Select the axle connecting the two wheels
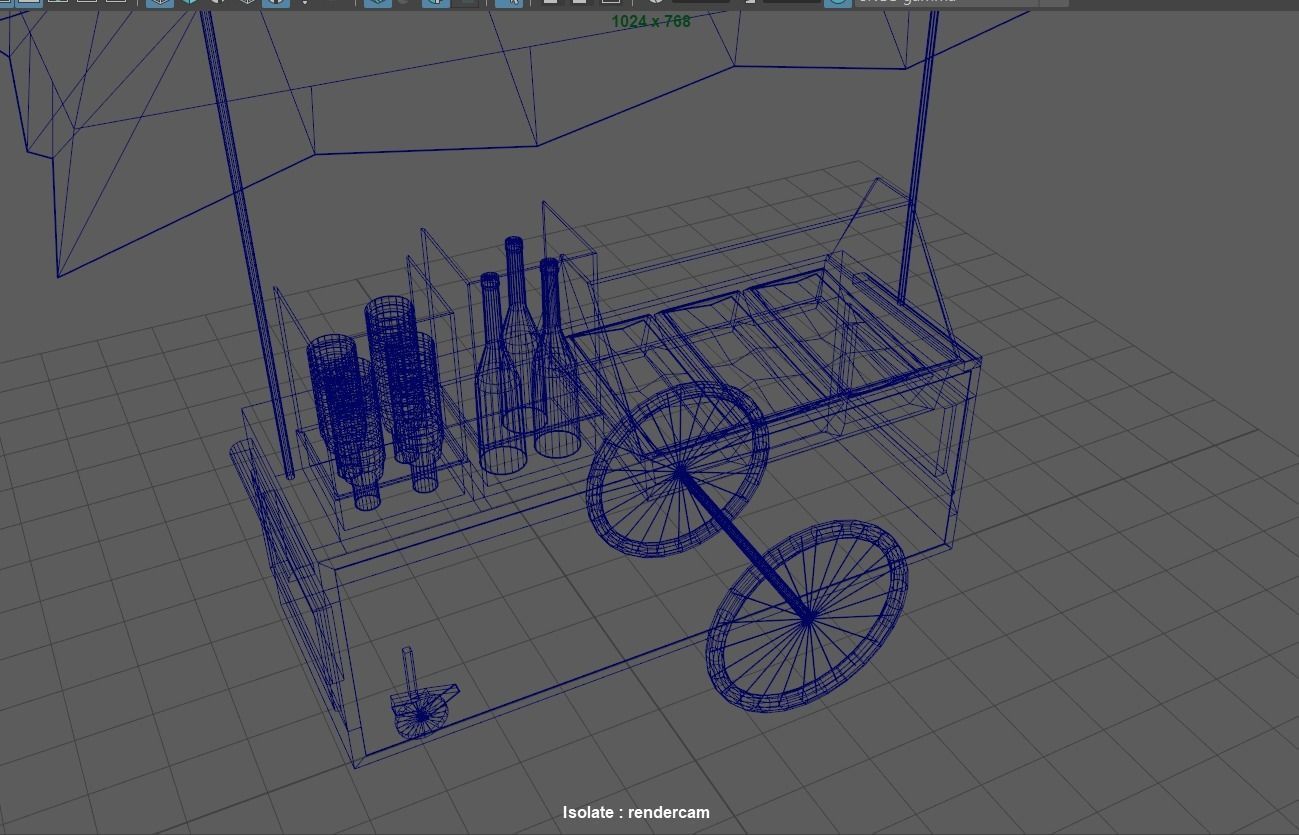Viewport: 1299px width, 835px height. pyautogui.click(x=743, y=545)
